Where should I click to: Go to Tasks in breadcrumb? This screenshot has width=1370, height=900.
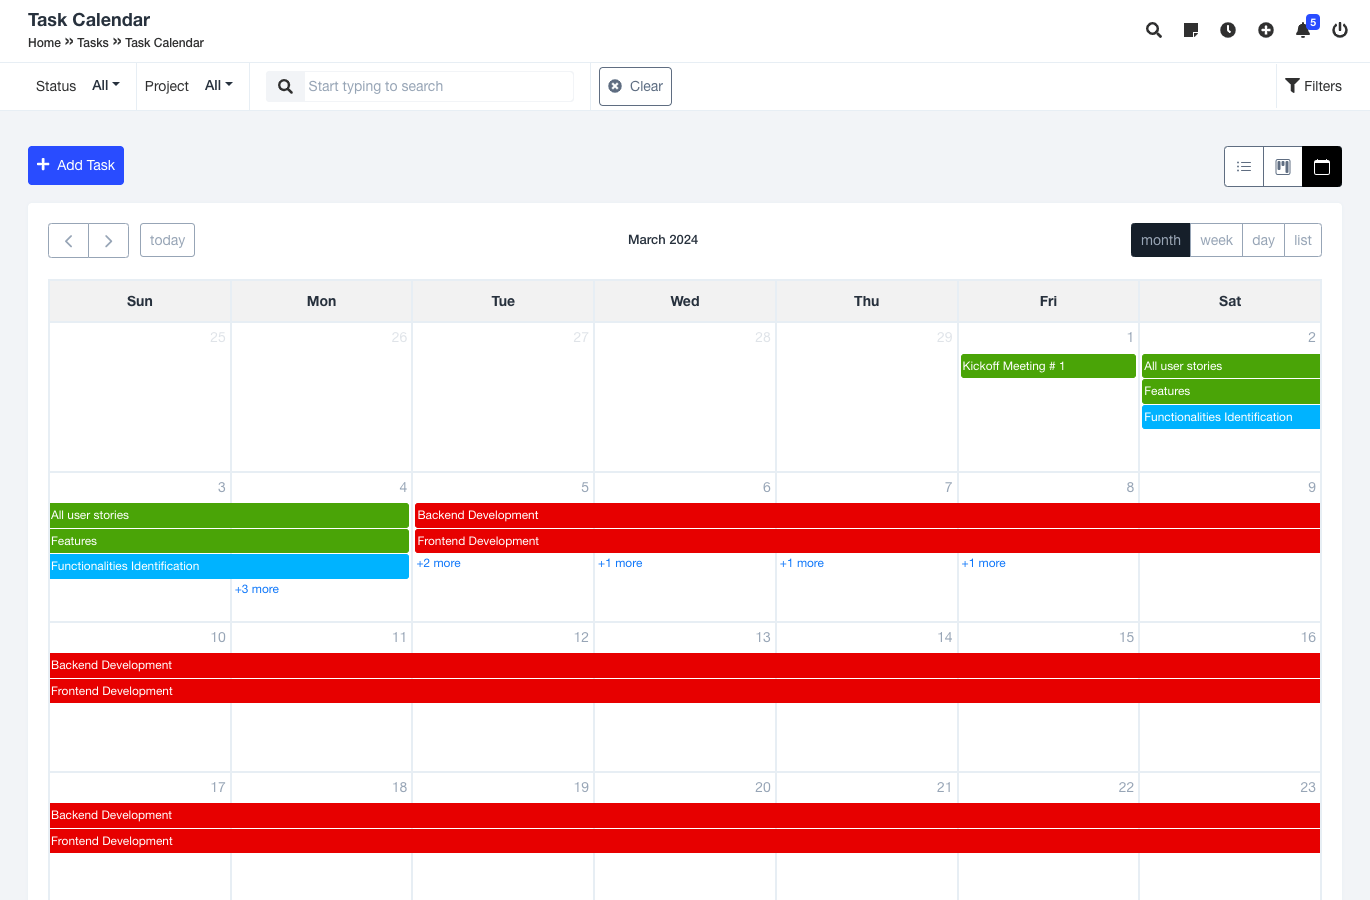coord(93,43)
